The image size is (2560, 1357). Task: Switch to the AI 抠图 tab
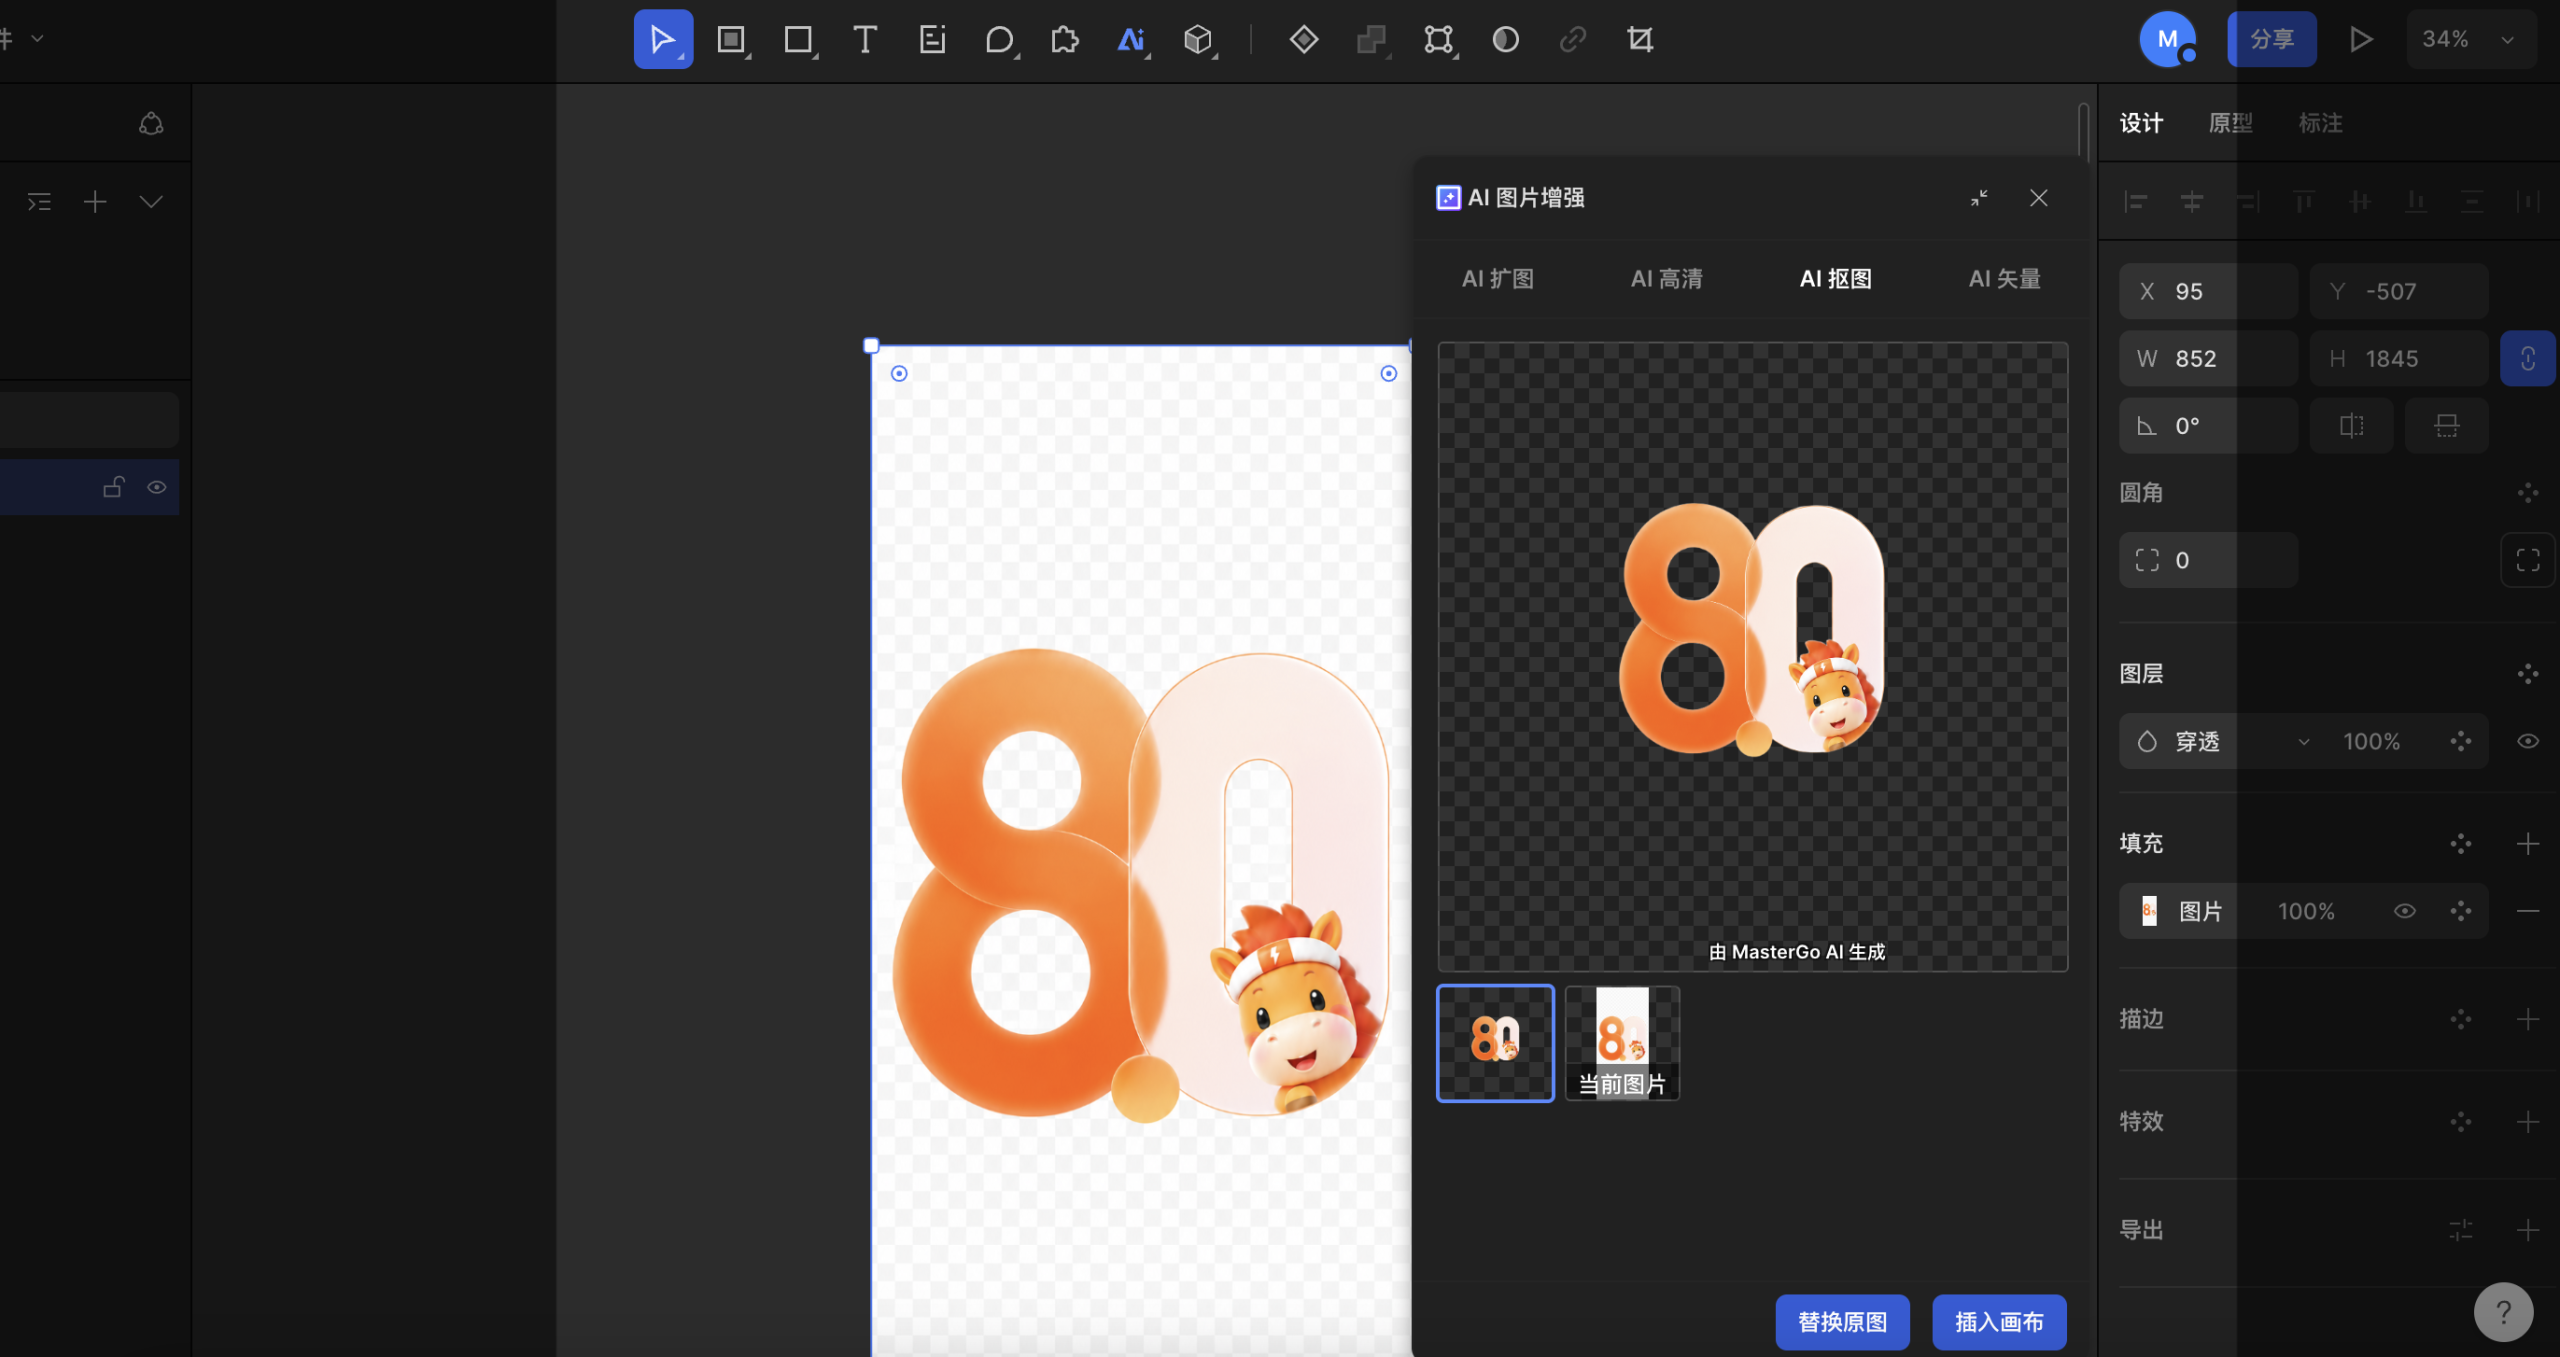pyautogui.click(x=1835, y=279)
